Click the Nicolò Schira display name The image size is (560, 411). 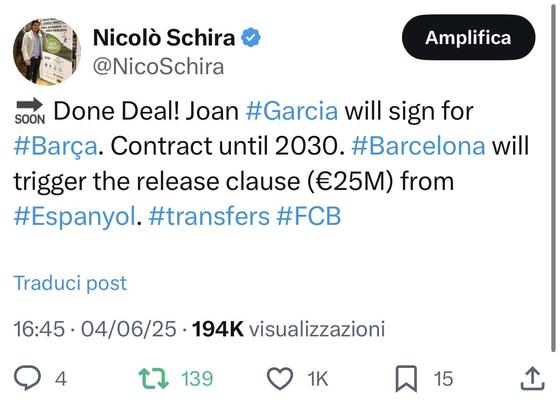[x=164, y=37]
